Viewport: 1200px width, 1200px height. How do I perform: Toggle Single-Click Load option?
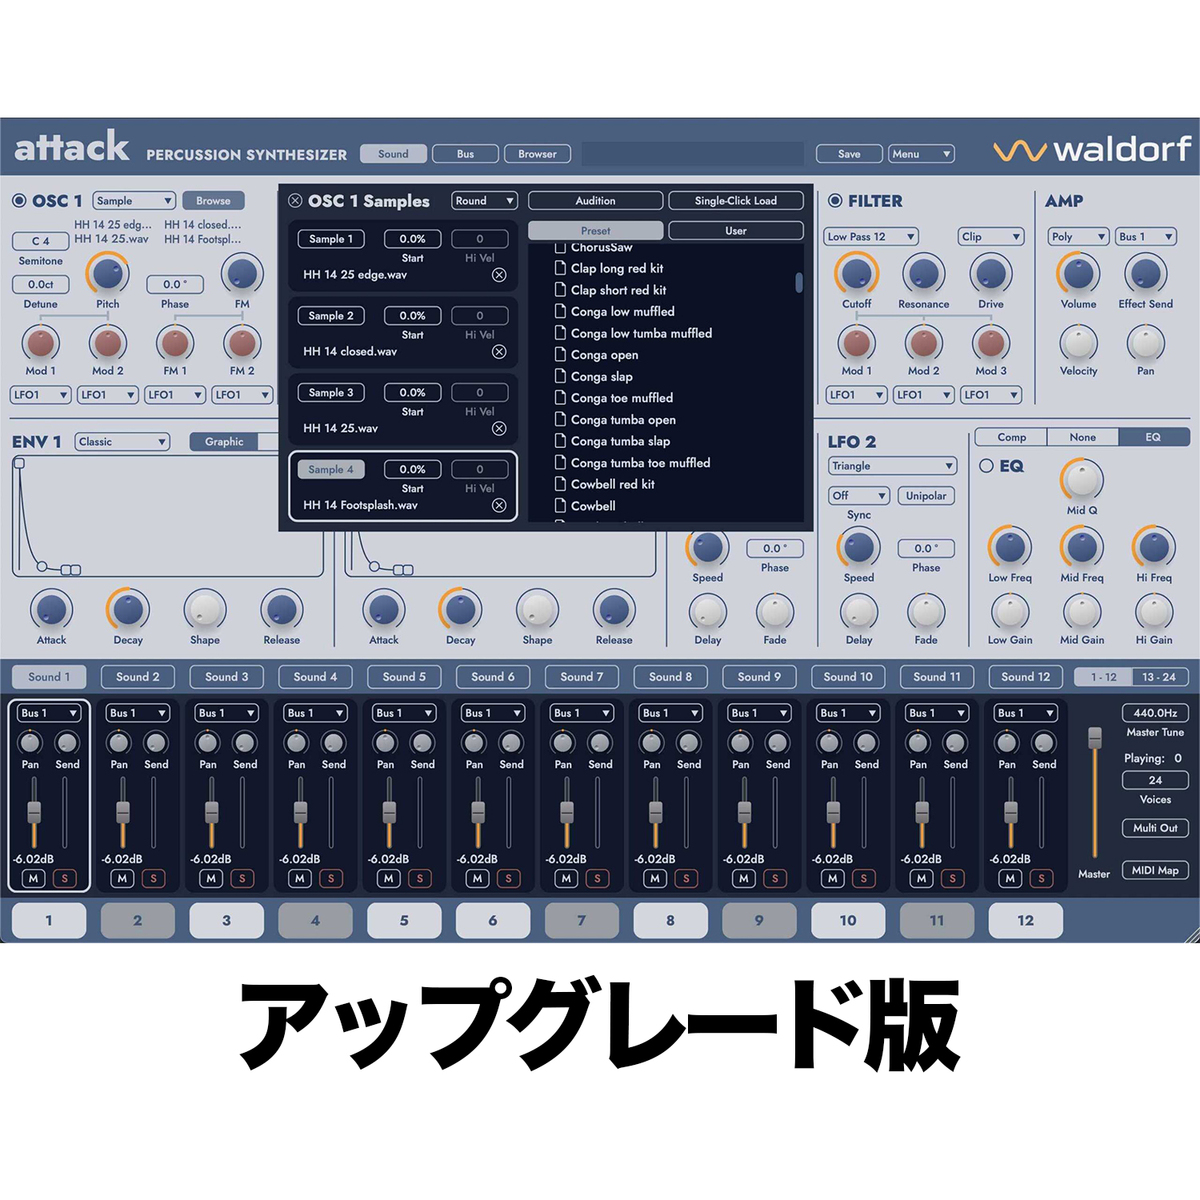point(735,201)
